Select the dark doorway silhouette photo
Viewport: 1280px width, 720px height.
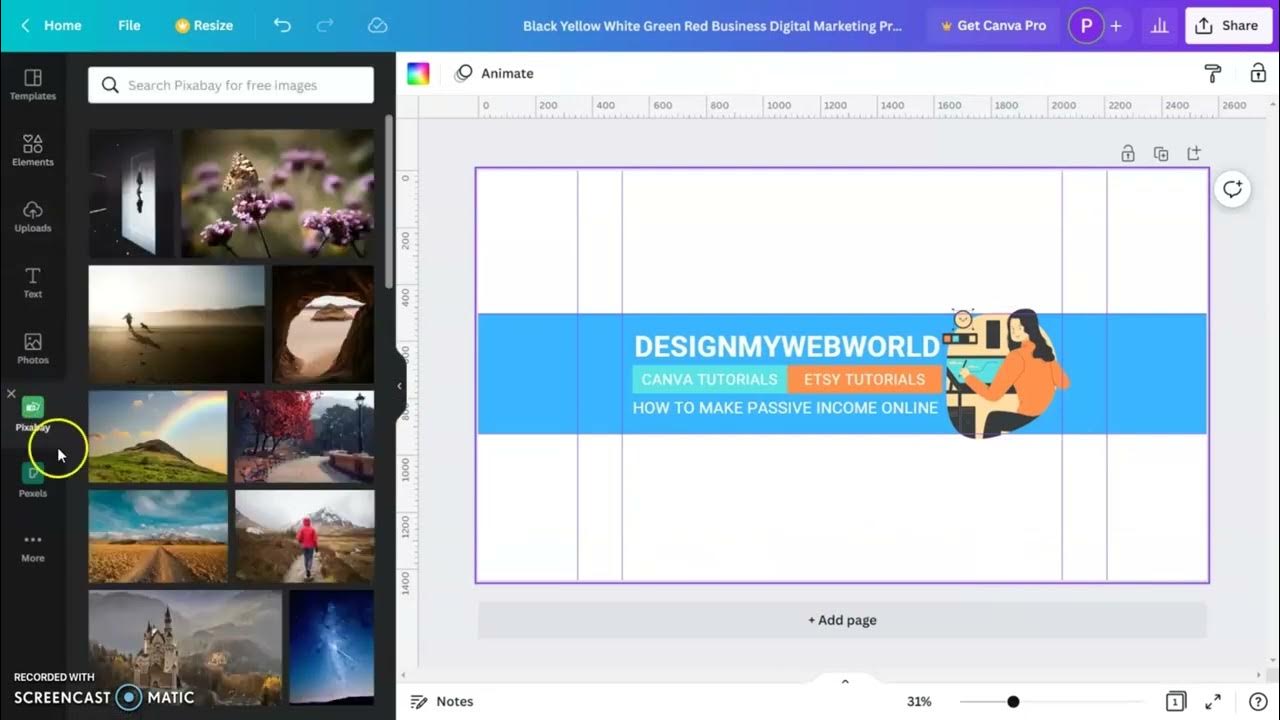131,193
